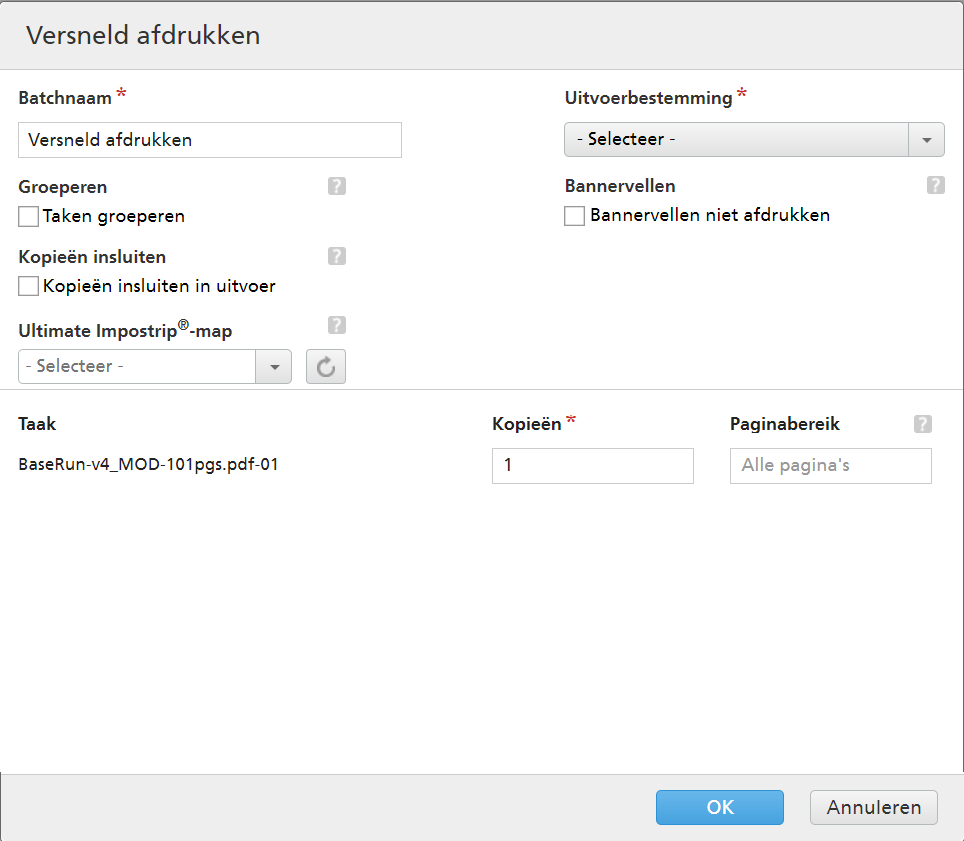Check Bannervellen niet afdrukken
The width and height of the screenshot is (964, 841).
[x=574, y=216]
